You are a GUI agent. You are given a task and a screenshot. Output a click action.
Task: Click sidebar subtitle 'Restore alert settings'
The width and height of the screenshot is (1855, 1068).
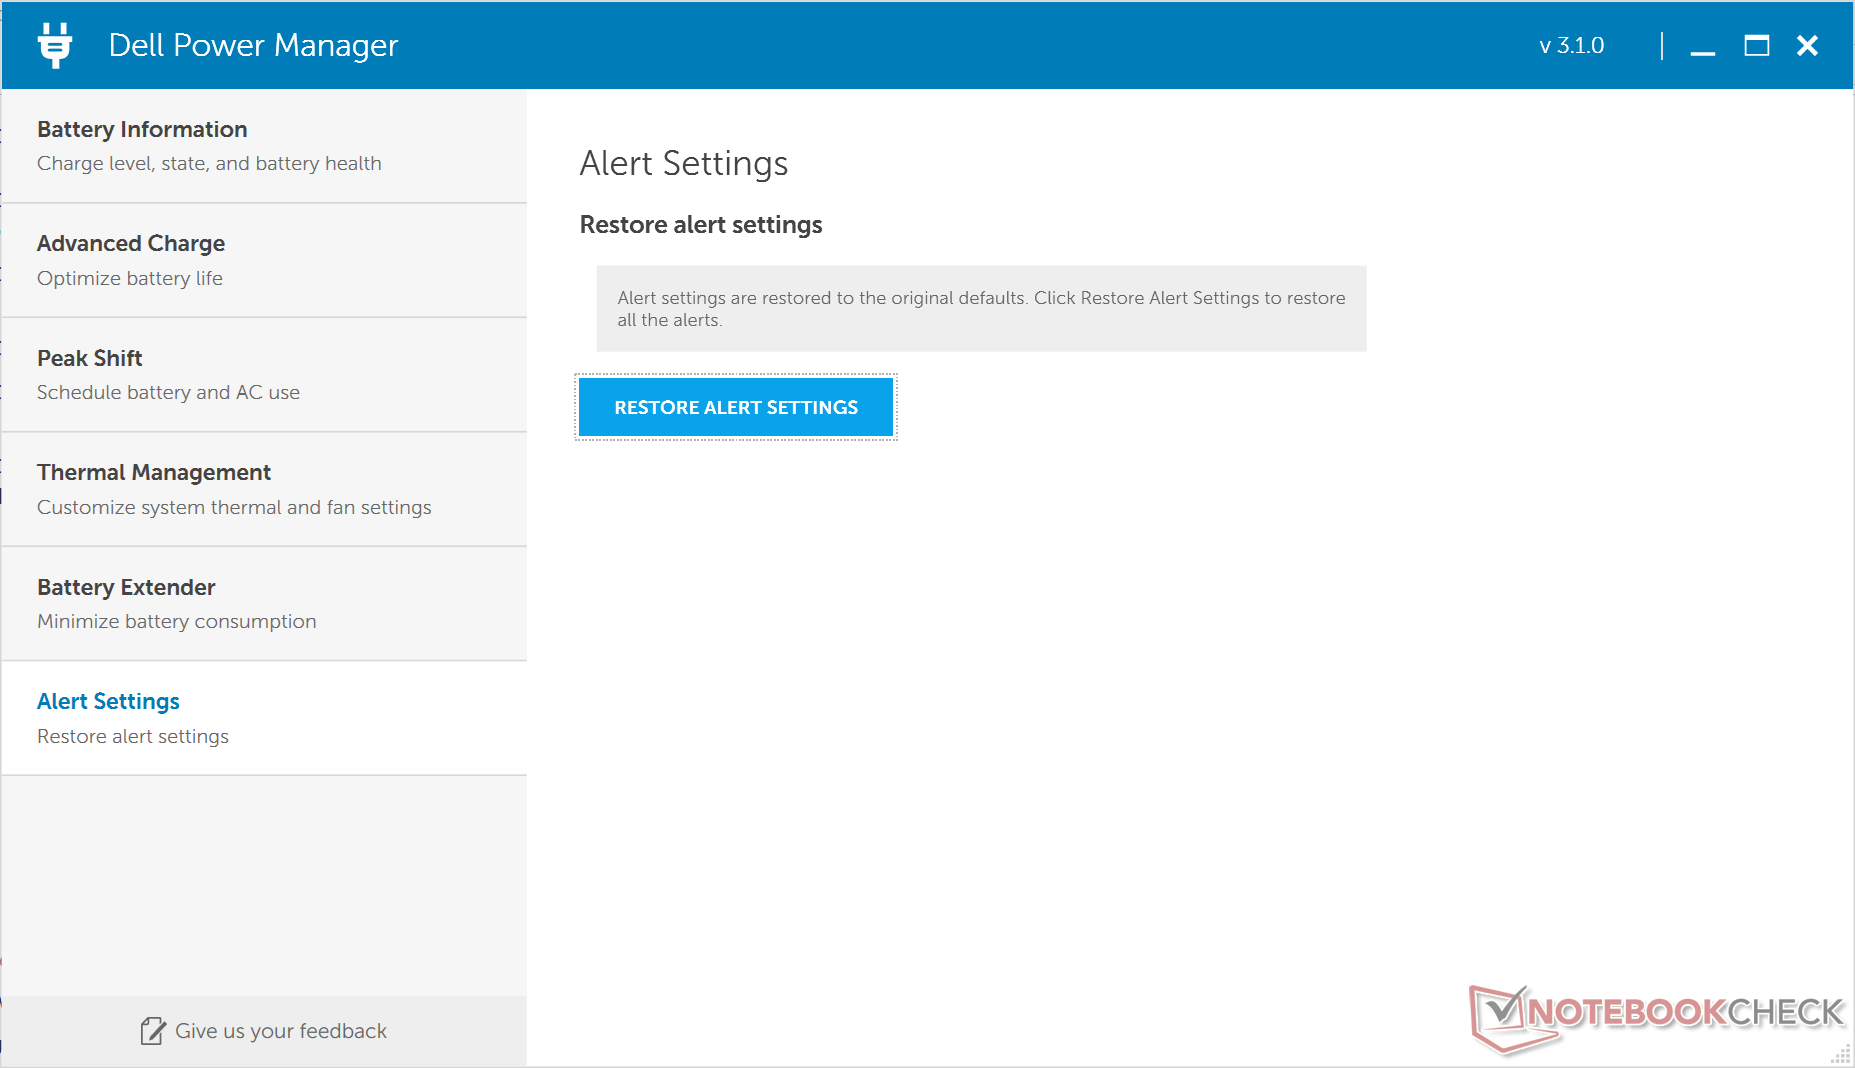click(x=133, y=736)
